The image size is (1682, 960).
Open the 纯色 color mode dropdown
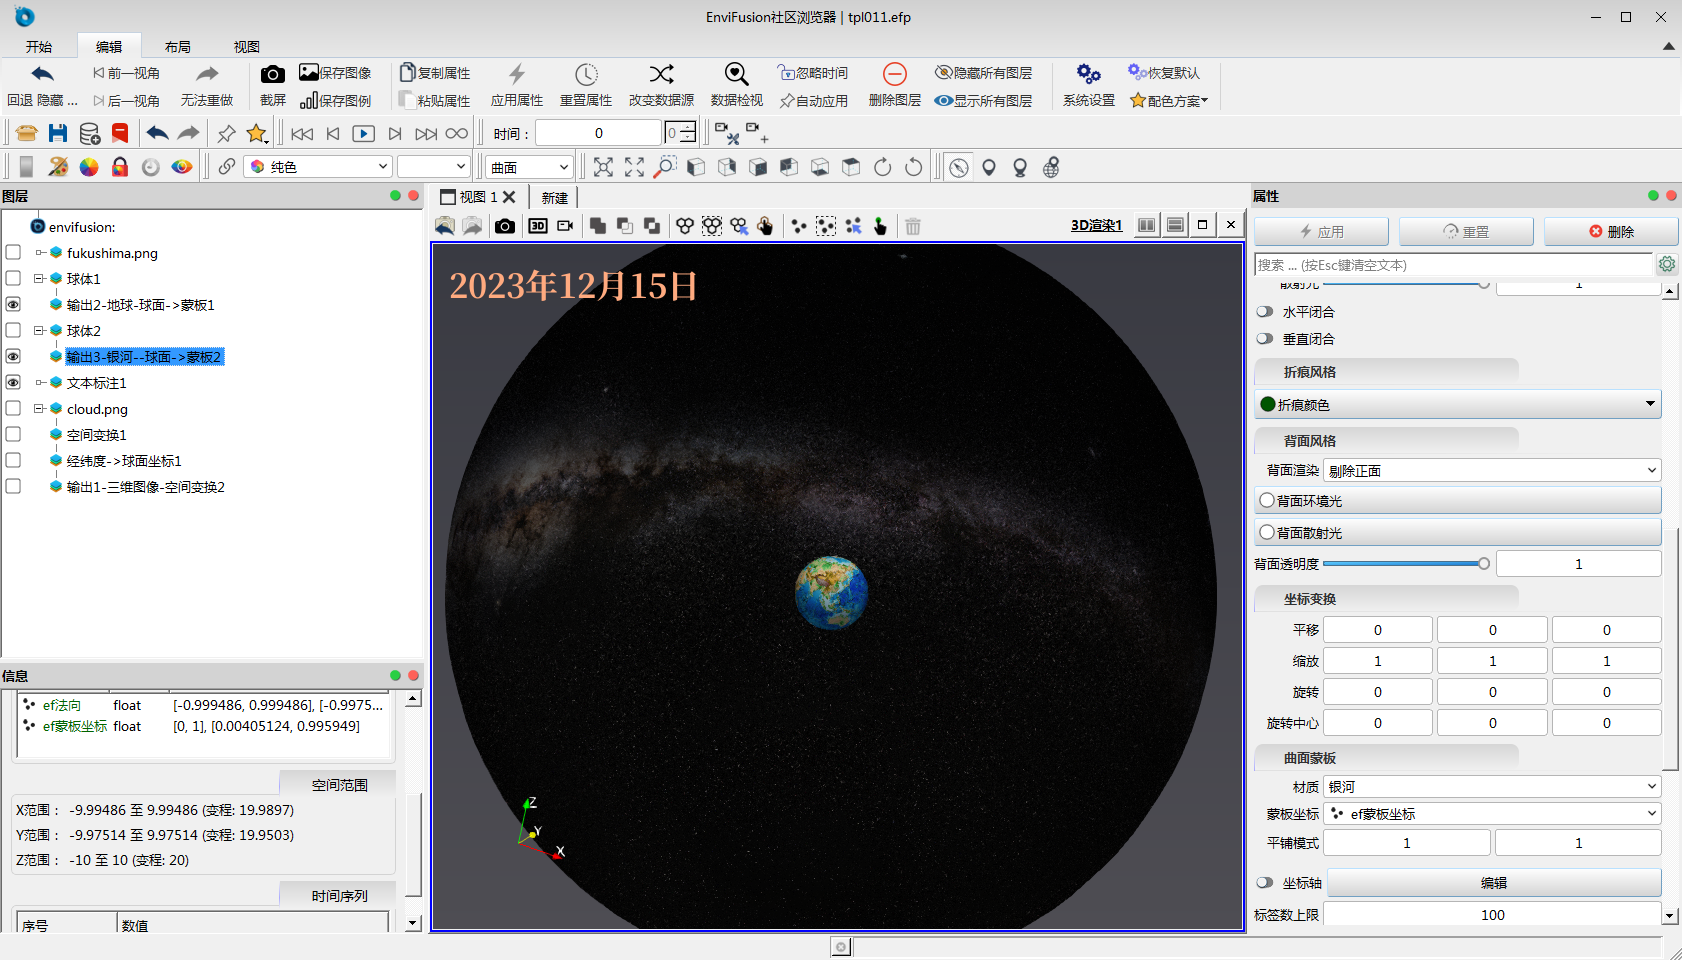tap(318, 167)
